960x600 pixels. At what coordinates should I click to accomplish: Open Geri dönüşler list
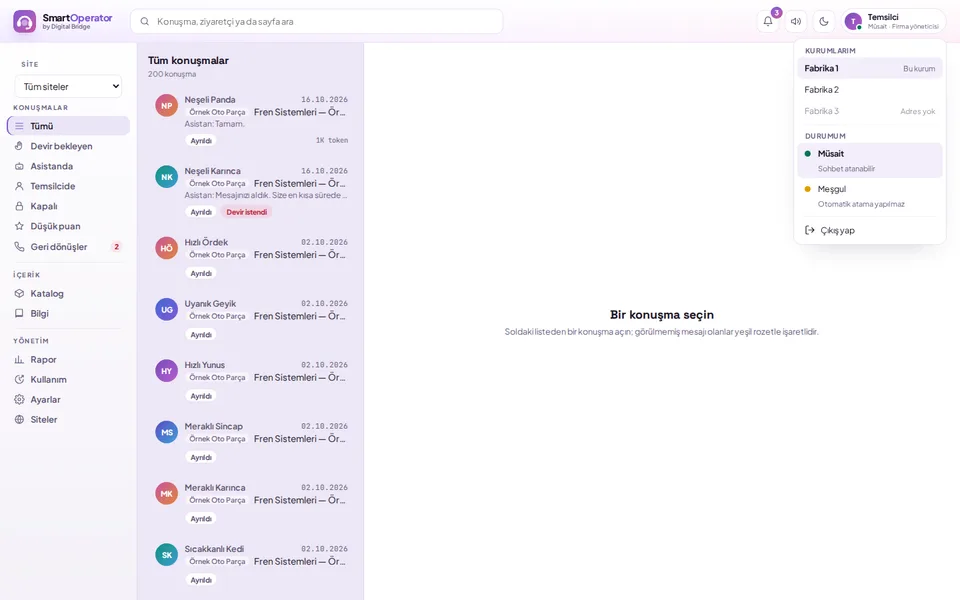69,247
